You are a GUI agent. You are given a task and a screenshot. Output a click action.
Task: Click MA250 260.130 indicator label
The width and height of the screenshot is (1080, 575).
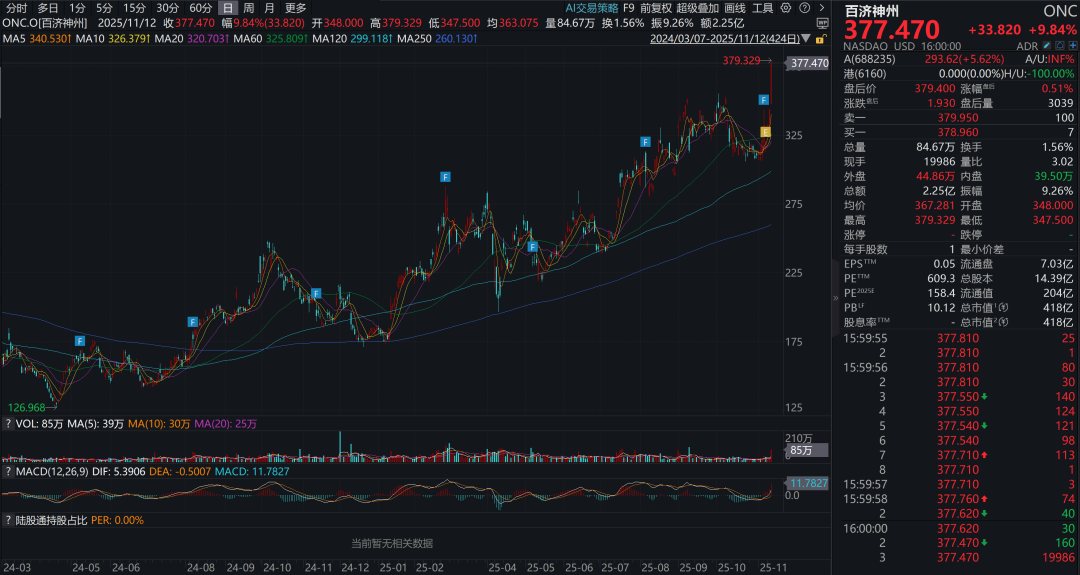tap(437, 39)
